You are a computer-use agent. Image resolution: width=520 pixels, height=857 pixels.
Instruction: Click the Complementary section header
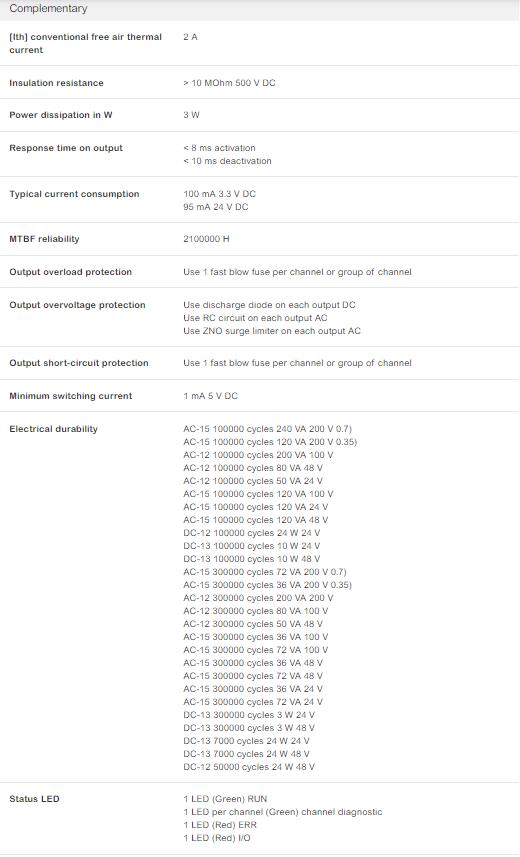pyautogui.click(x=48, y=9)
